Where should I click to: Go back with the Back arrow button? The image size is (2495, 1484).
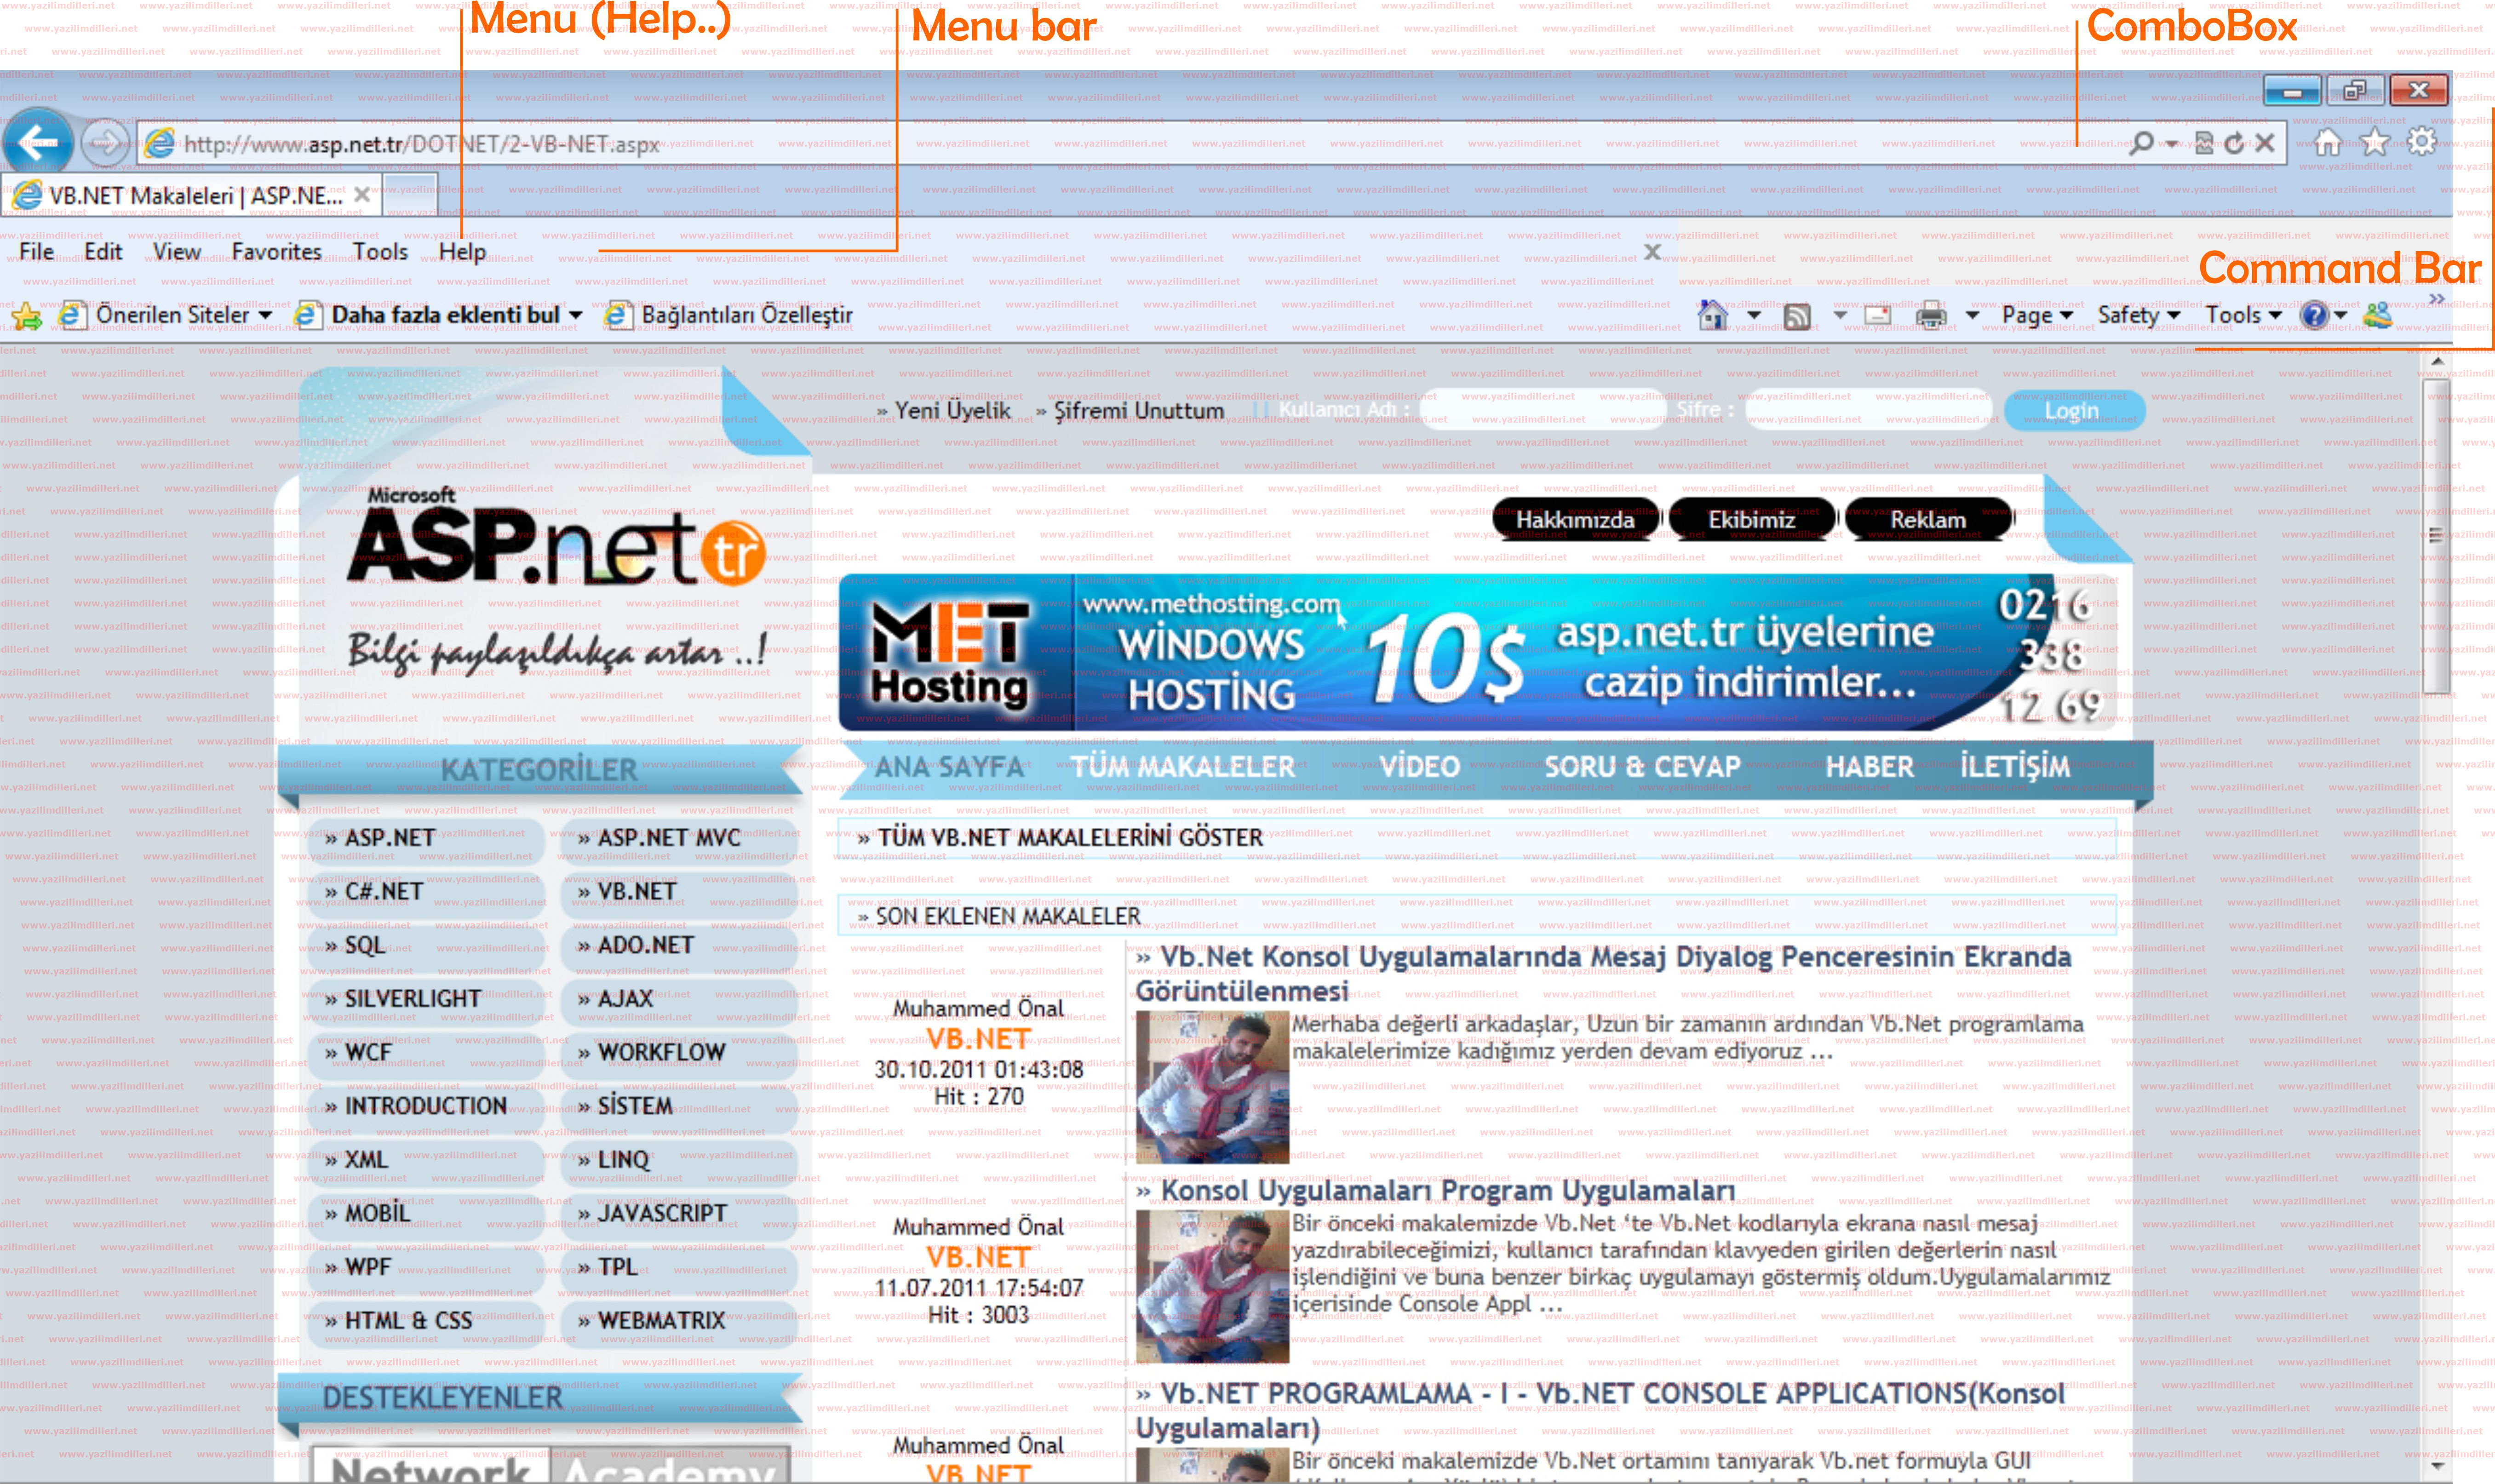click(38, 143)
